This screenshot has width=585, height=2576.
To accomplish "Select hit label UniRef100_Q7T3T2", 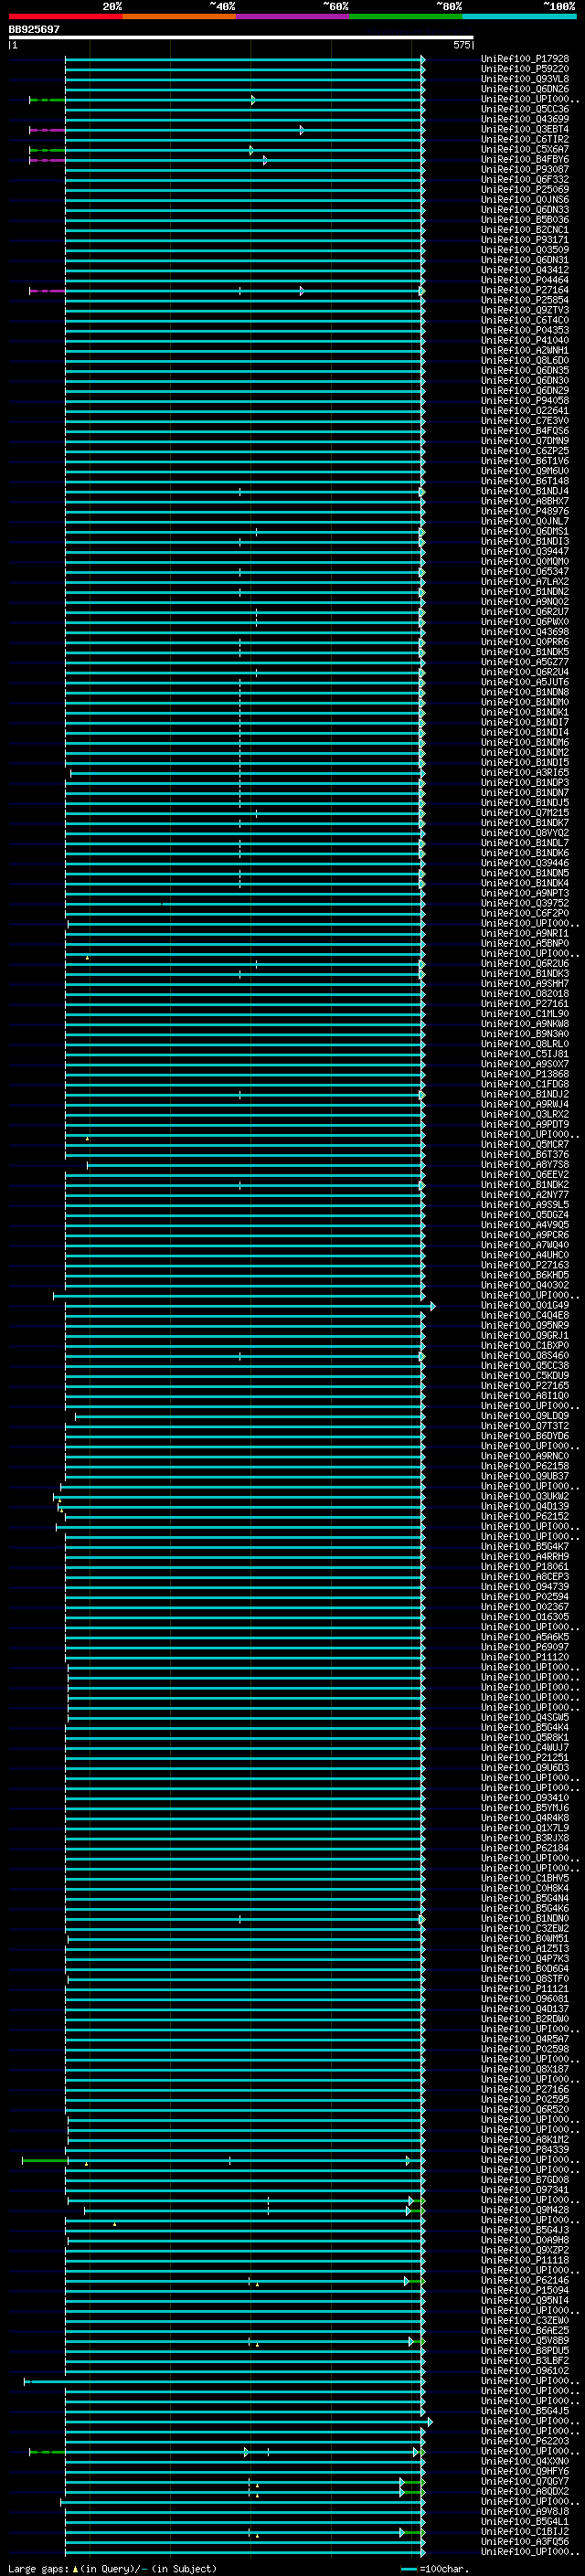I will coord(524,1426).
